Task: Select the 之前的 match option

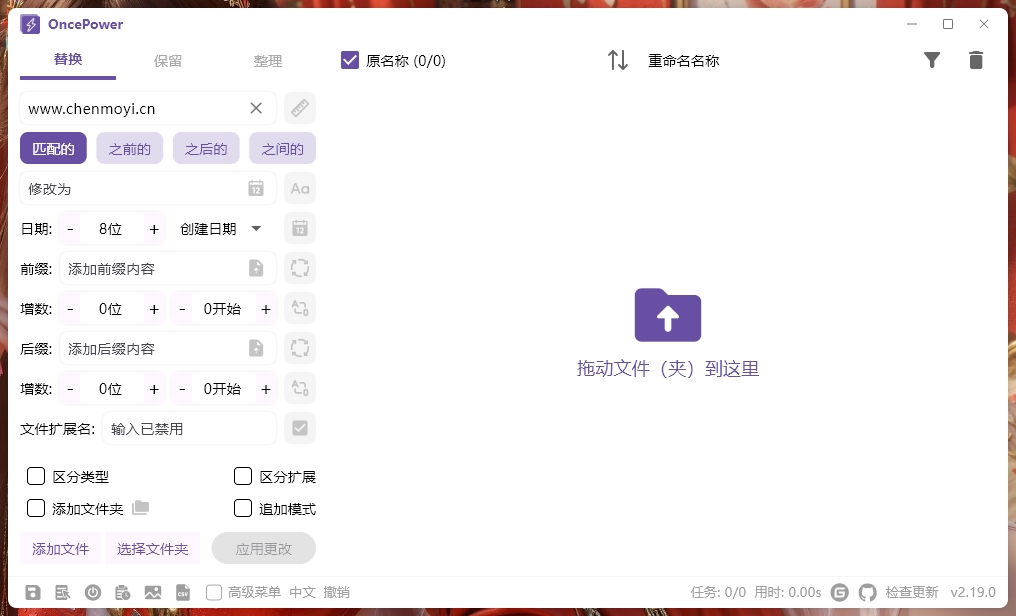Action: pos(130,149)
